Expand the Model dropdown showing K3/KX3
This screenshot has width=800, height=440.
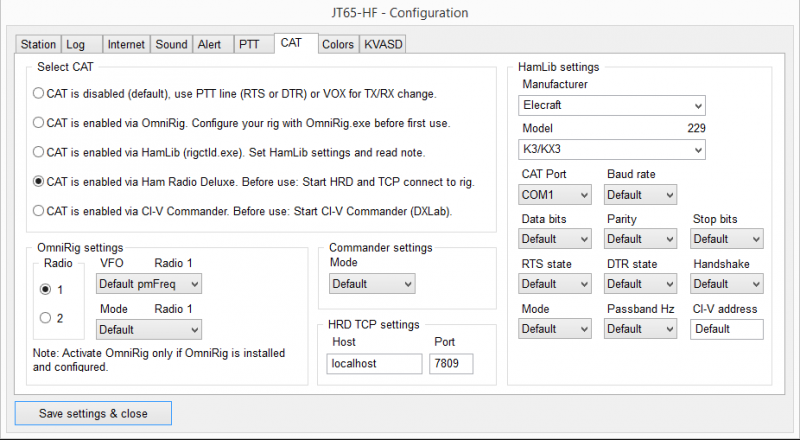tap(612, 149)
